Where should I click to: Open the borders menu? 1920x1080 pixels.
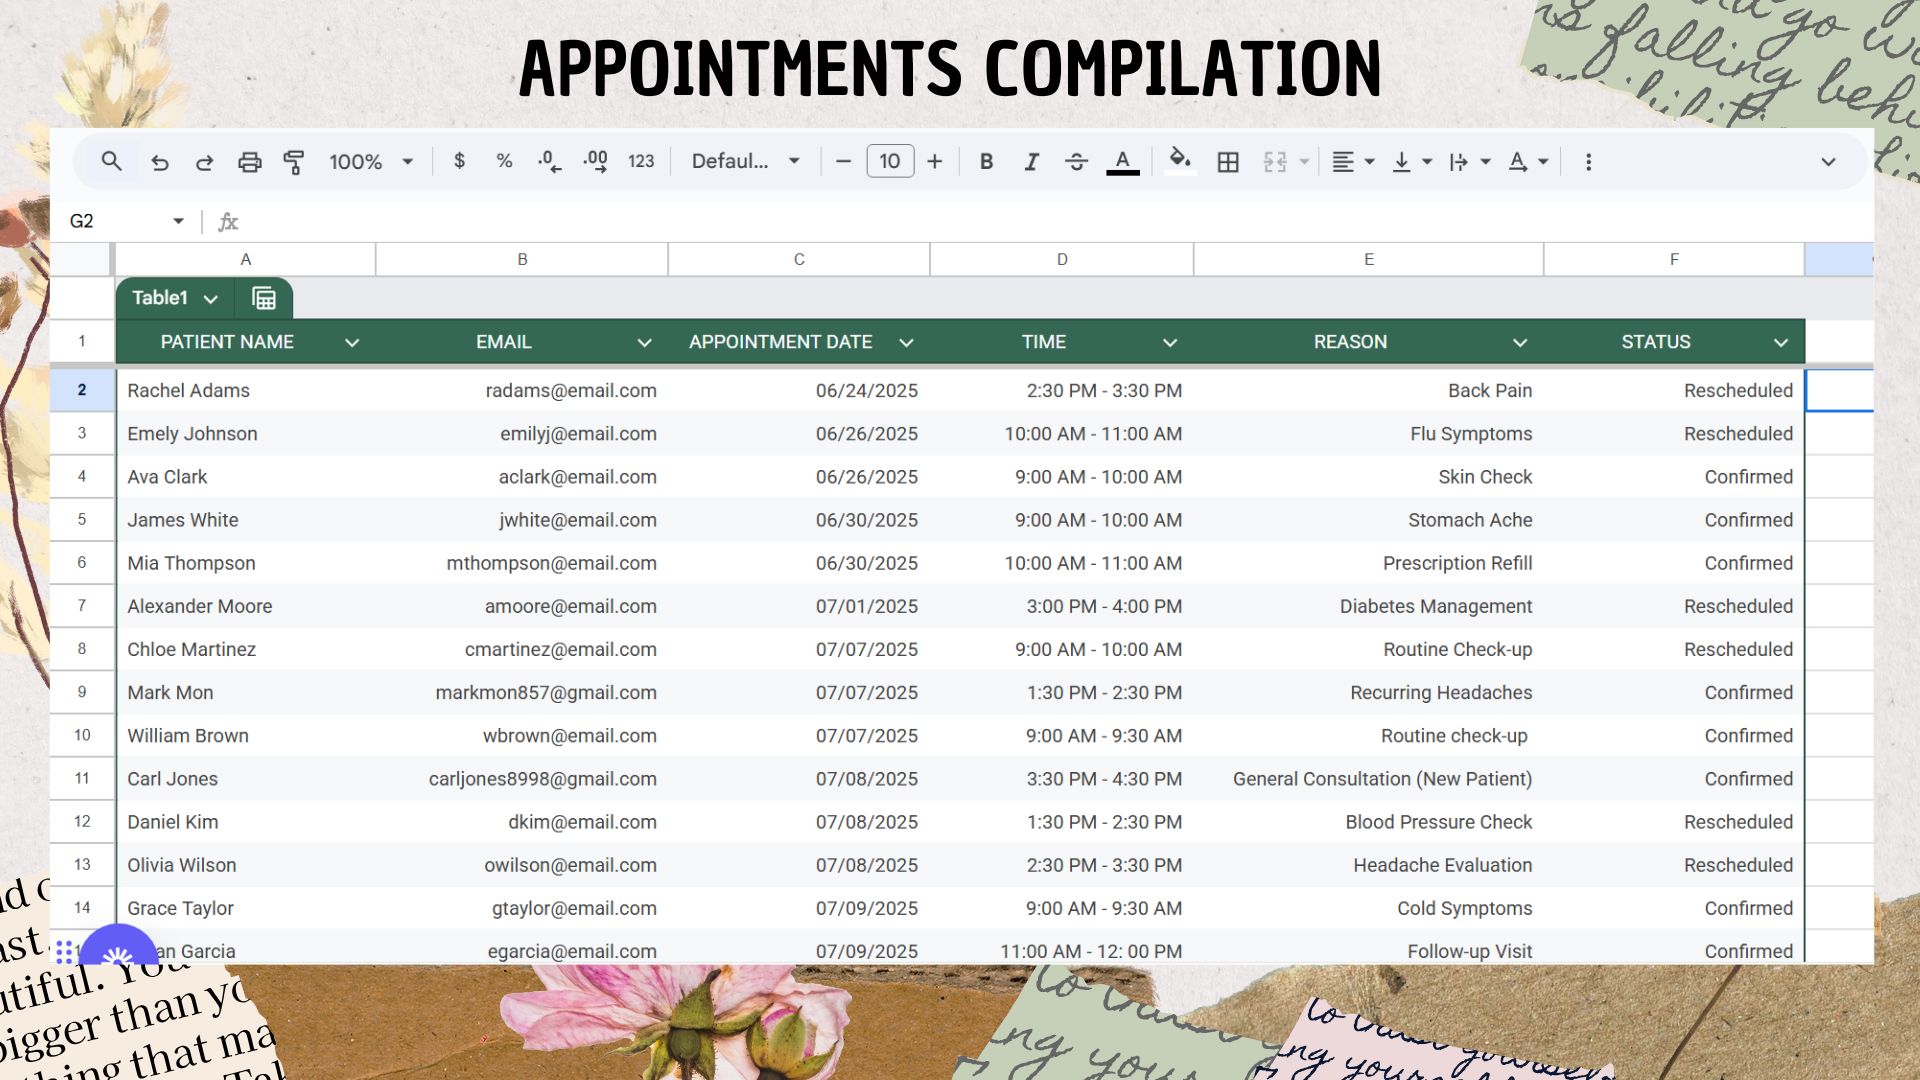1228,162
